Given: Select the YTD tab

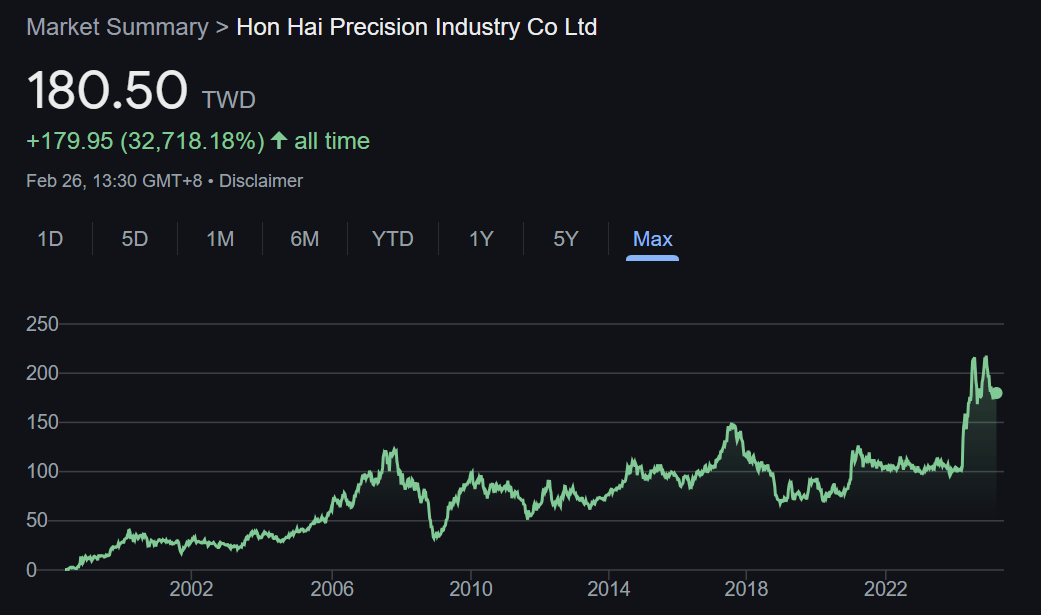Looking at the screenshot, I should click(392, 239).
